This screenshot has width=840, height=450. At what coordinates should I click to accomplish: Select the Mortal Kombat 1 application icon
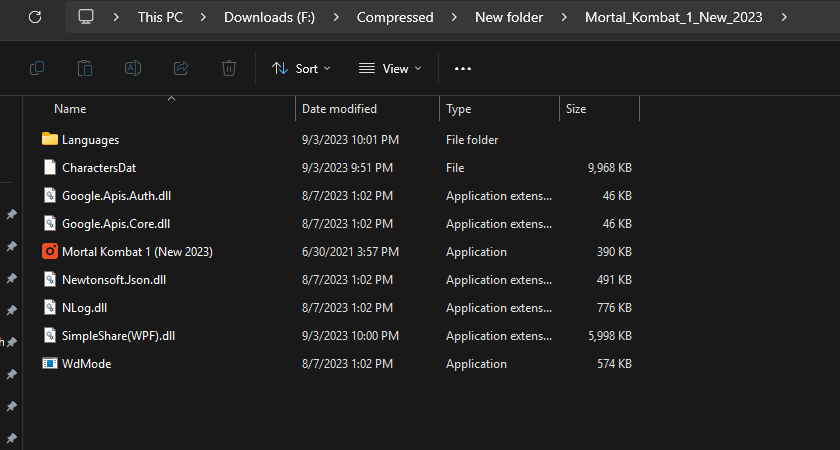point(50,252)
